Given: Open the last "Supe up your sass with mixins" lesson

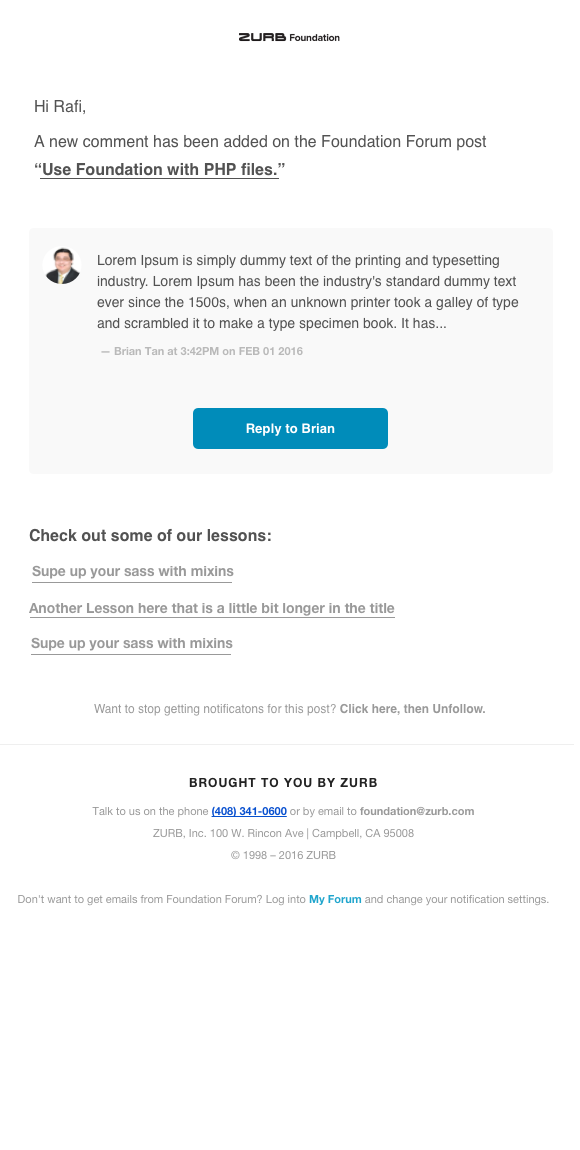Looking at the screenshot, I should [x=131, y=643].
